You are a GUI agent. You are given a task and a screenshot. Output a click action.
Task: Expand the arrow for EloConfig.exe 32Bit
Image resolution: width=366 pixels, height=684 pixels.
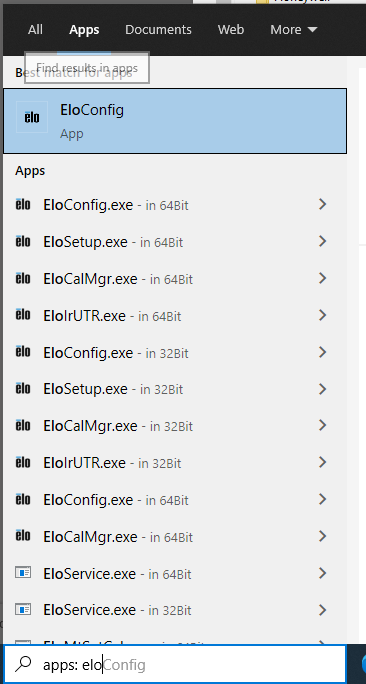pos(322,352)
